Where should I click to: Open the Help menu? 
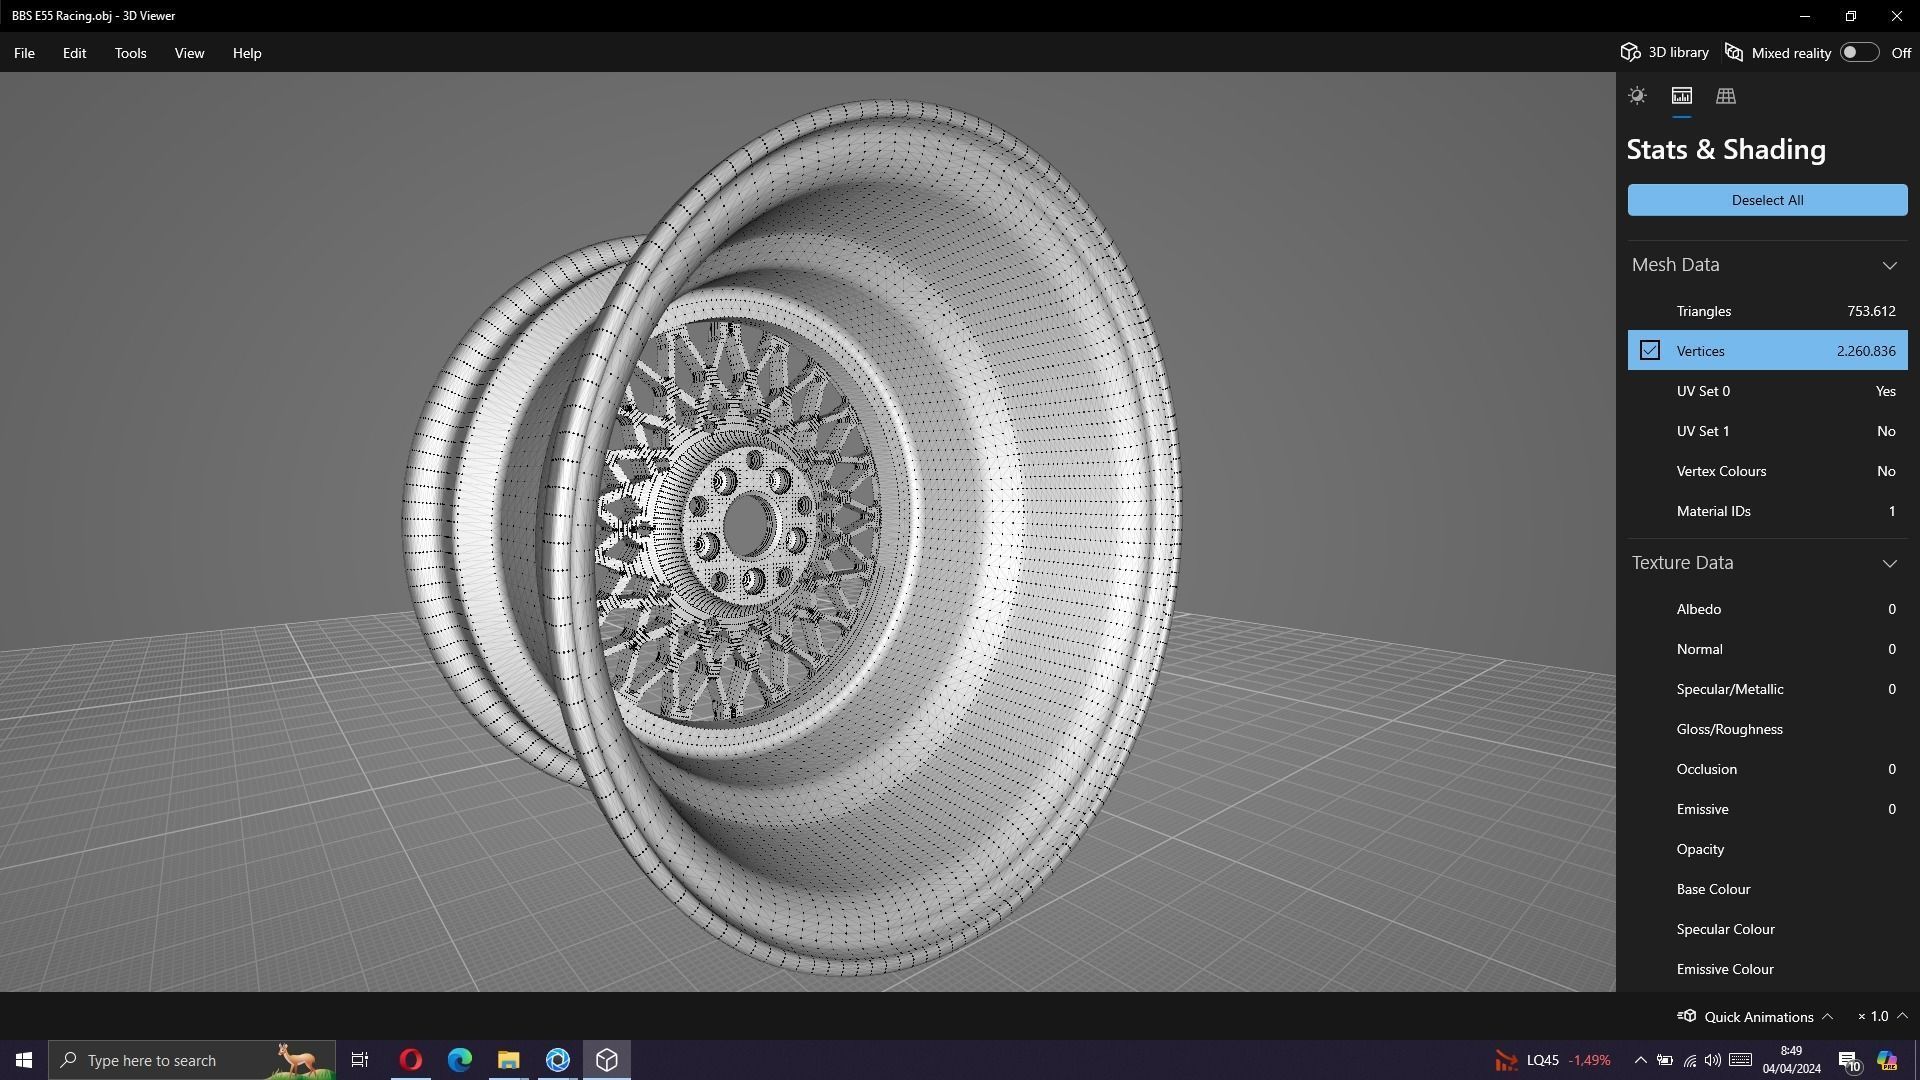[247, 53]
